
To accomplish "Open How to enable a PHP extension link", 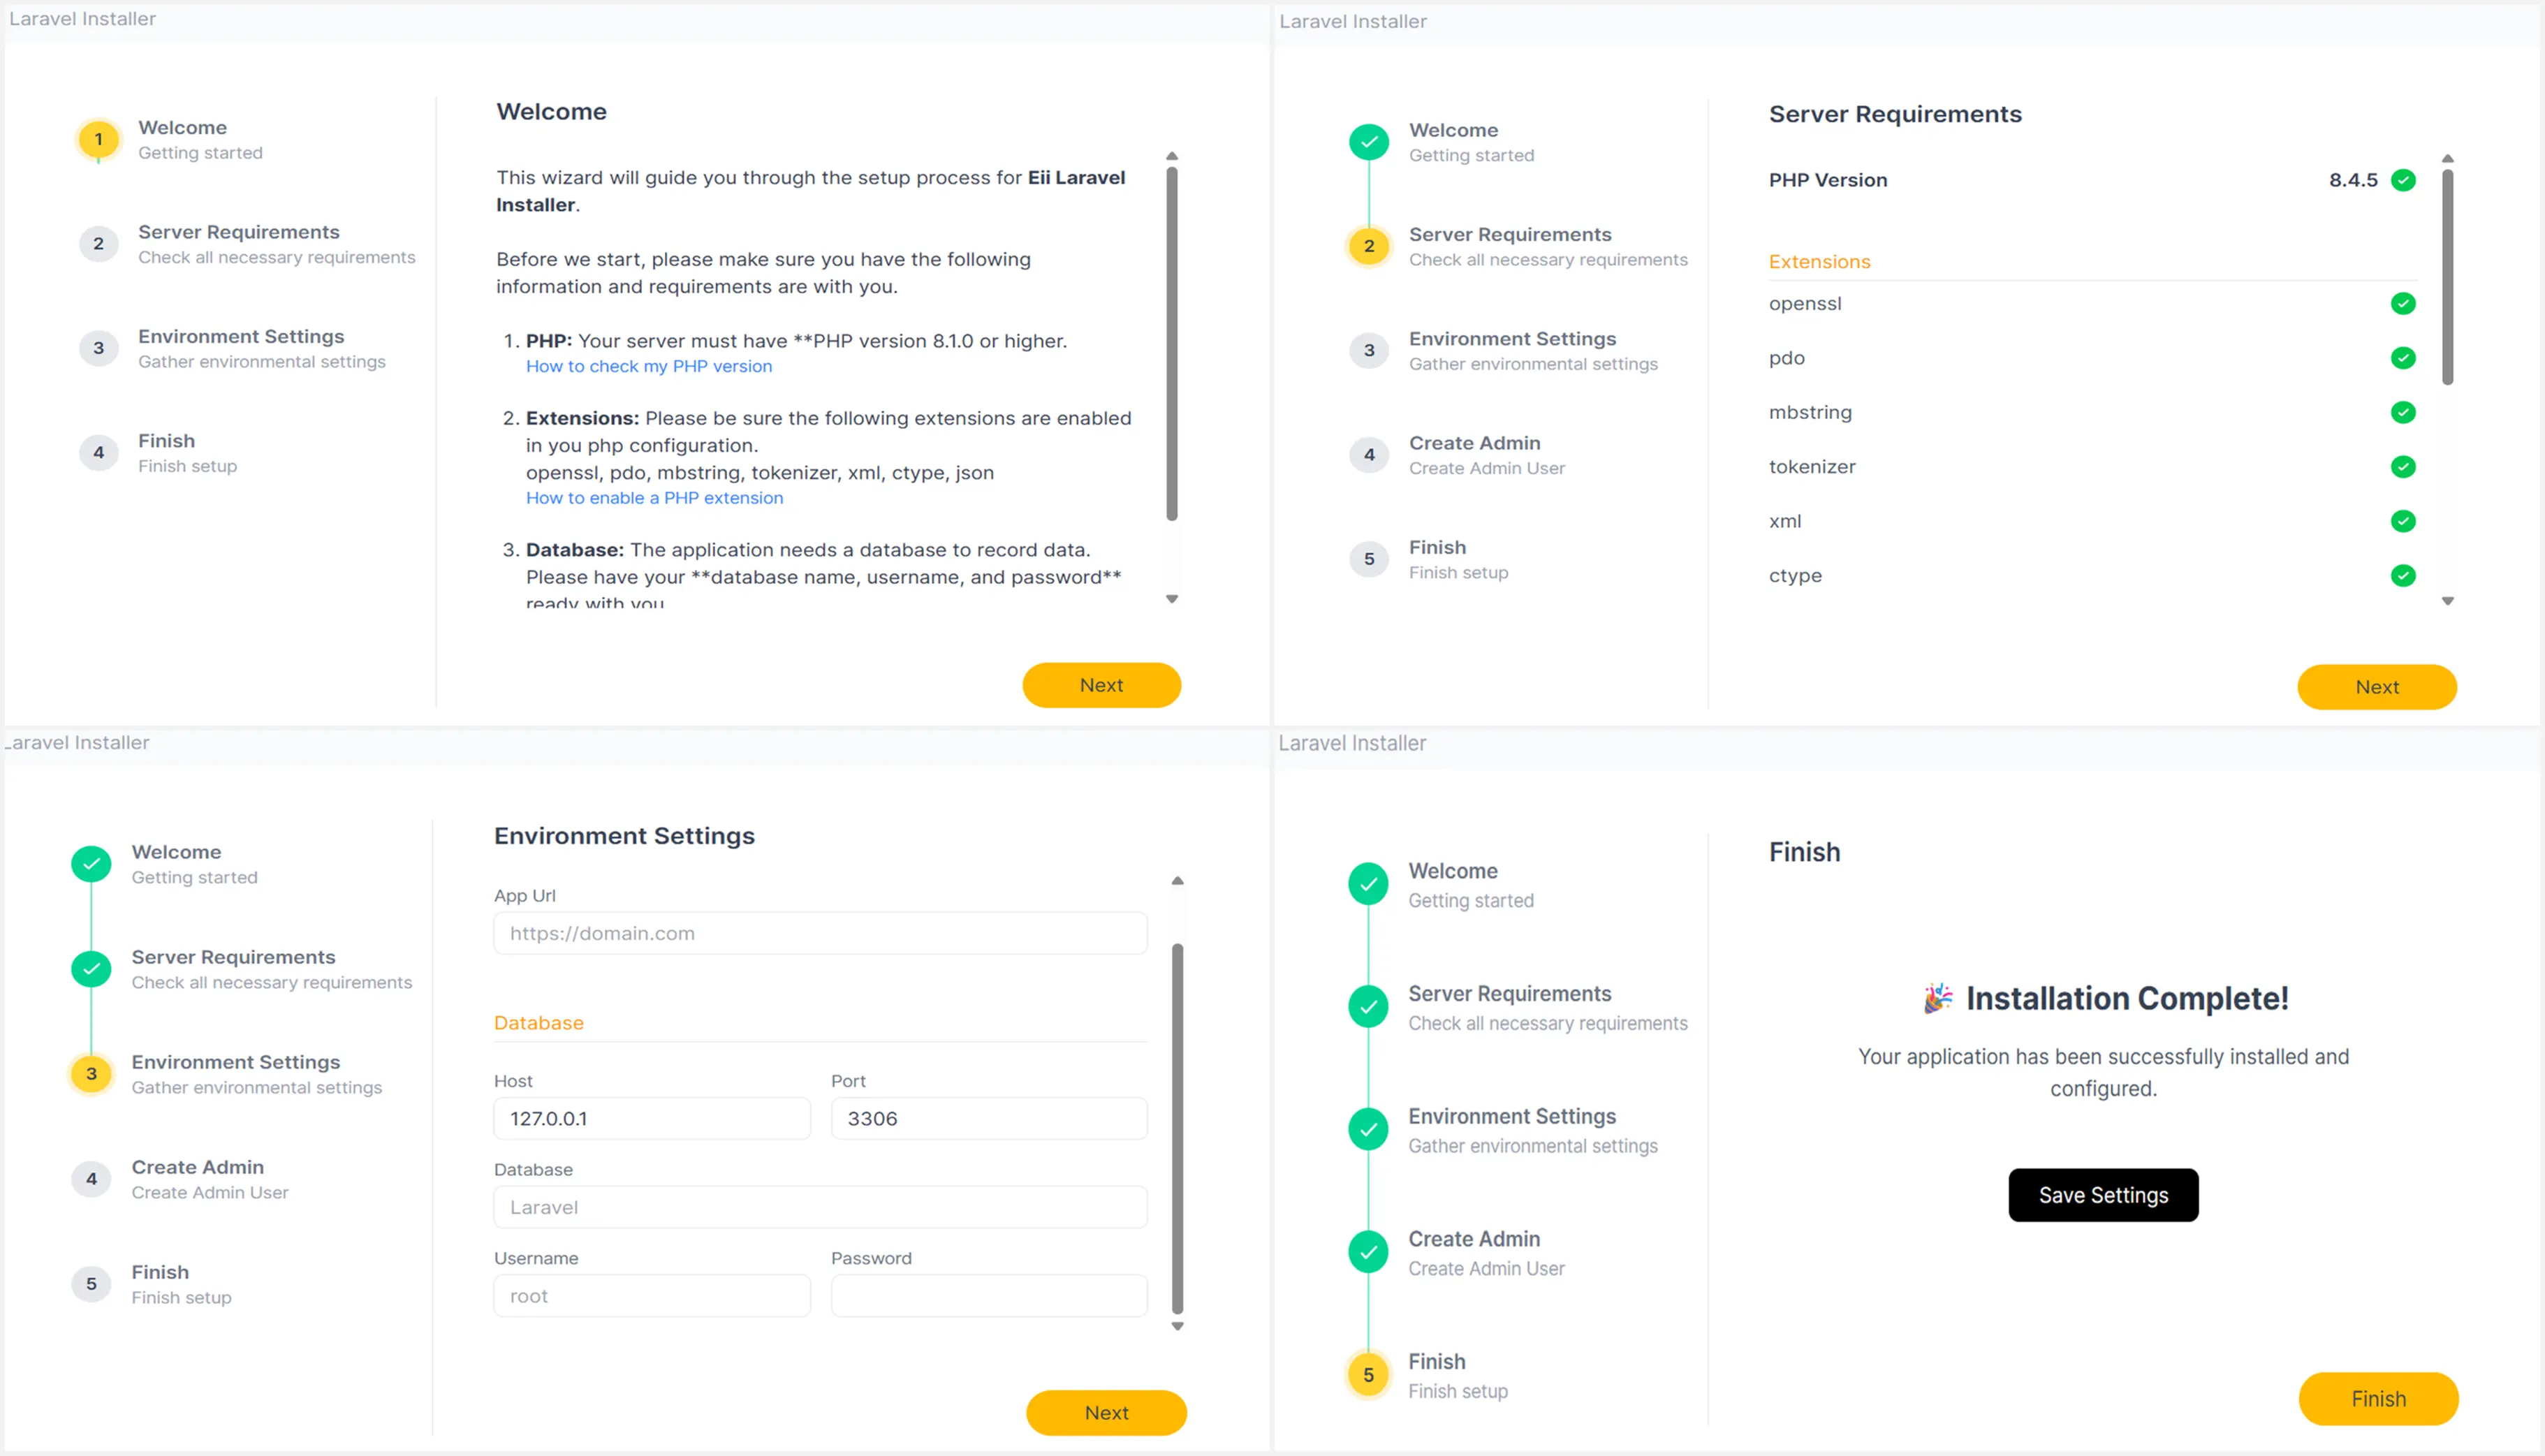I will (654, 498).
